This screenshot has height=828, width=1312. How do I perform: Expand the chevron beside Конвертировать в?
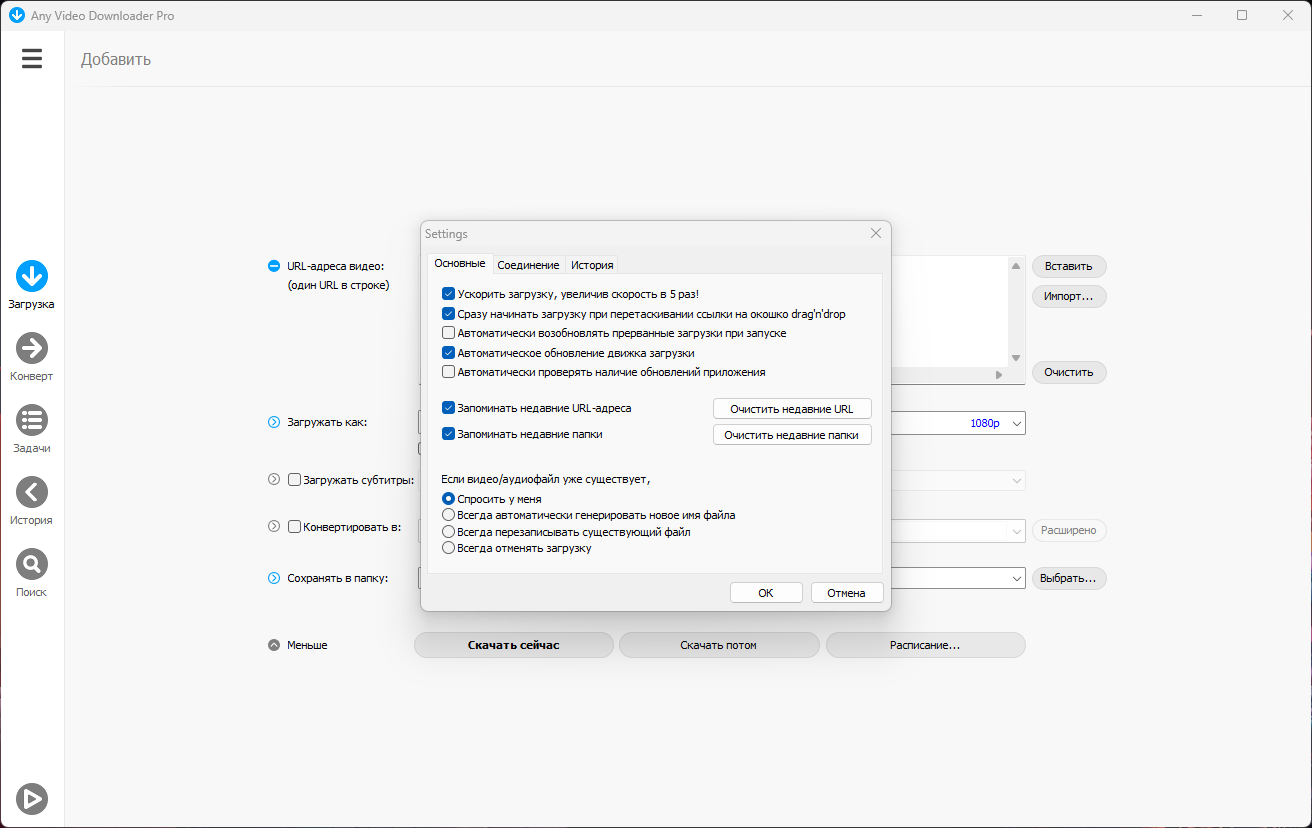[x=274, y=526]
